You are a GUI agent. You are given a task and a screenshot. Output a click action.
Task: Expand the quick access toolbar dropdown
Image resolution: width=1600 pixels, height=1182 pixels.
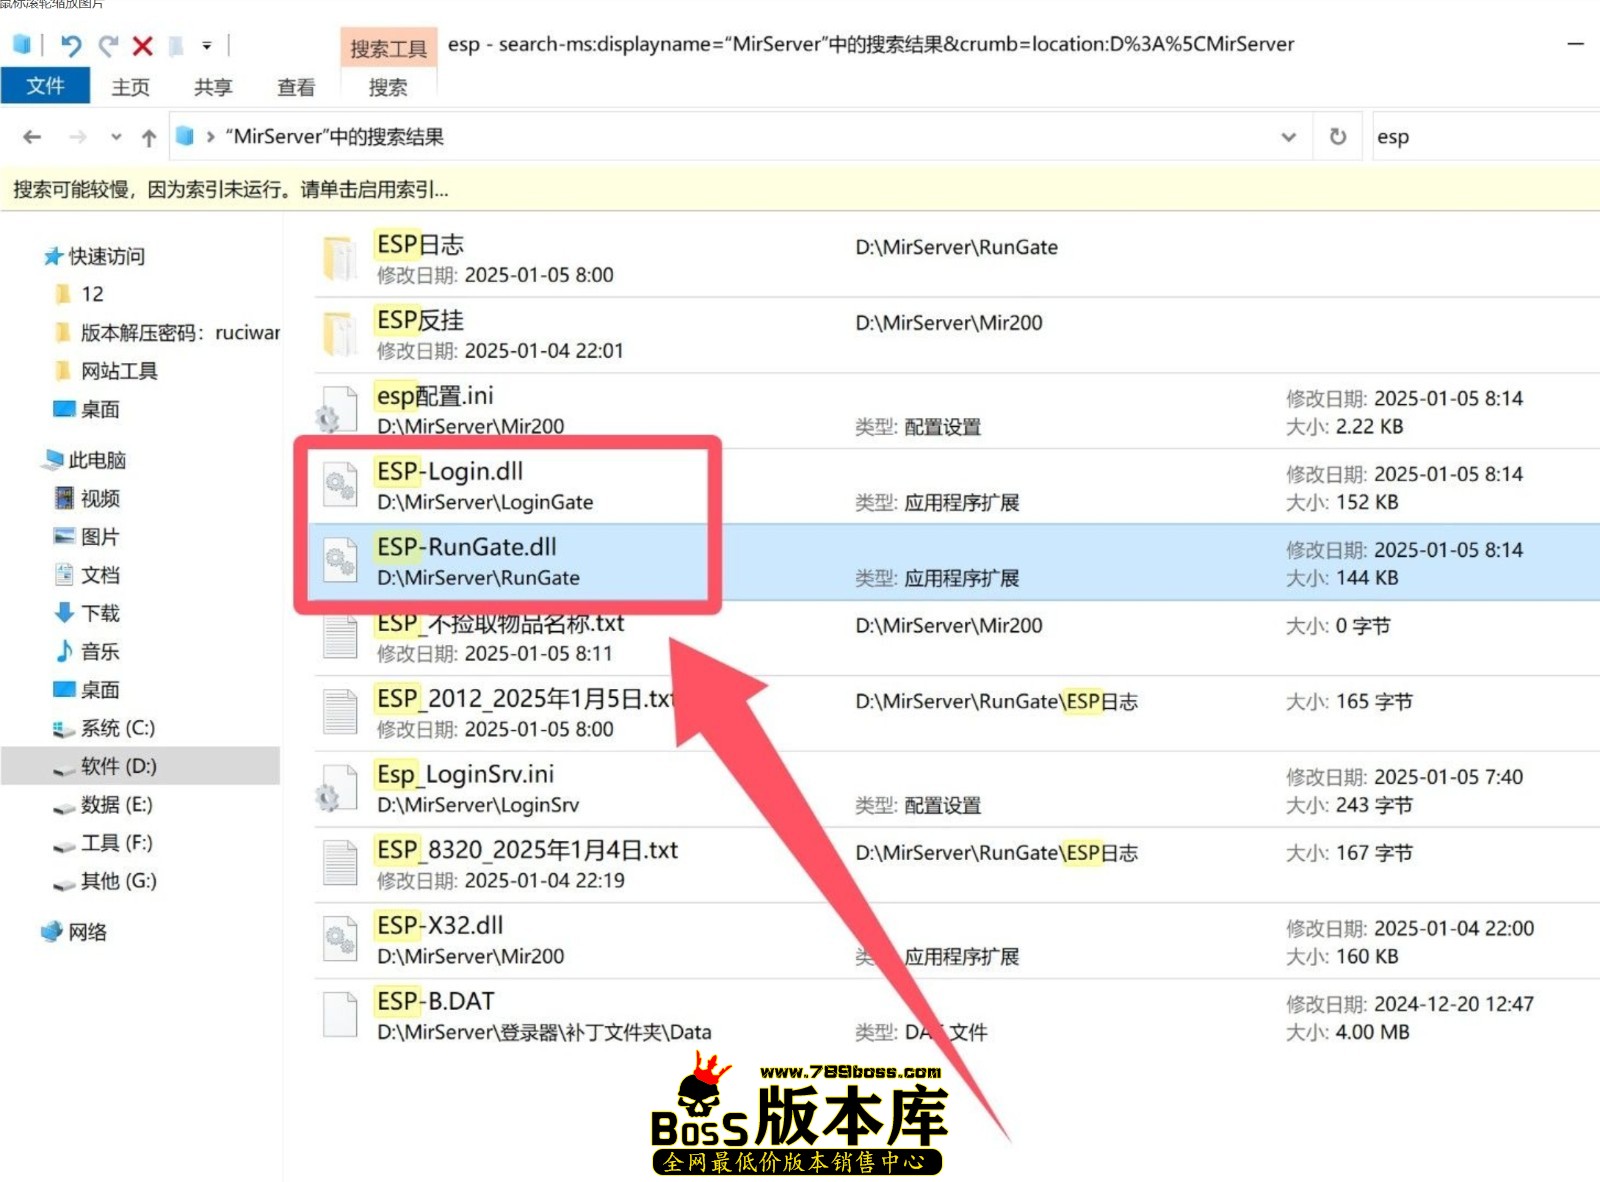coord(207,45)
